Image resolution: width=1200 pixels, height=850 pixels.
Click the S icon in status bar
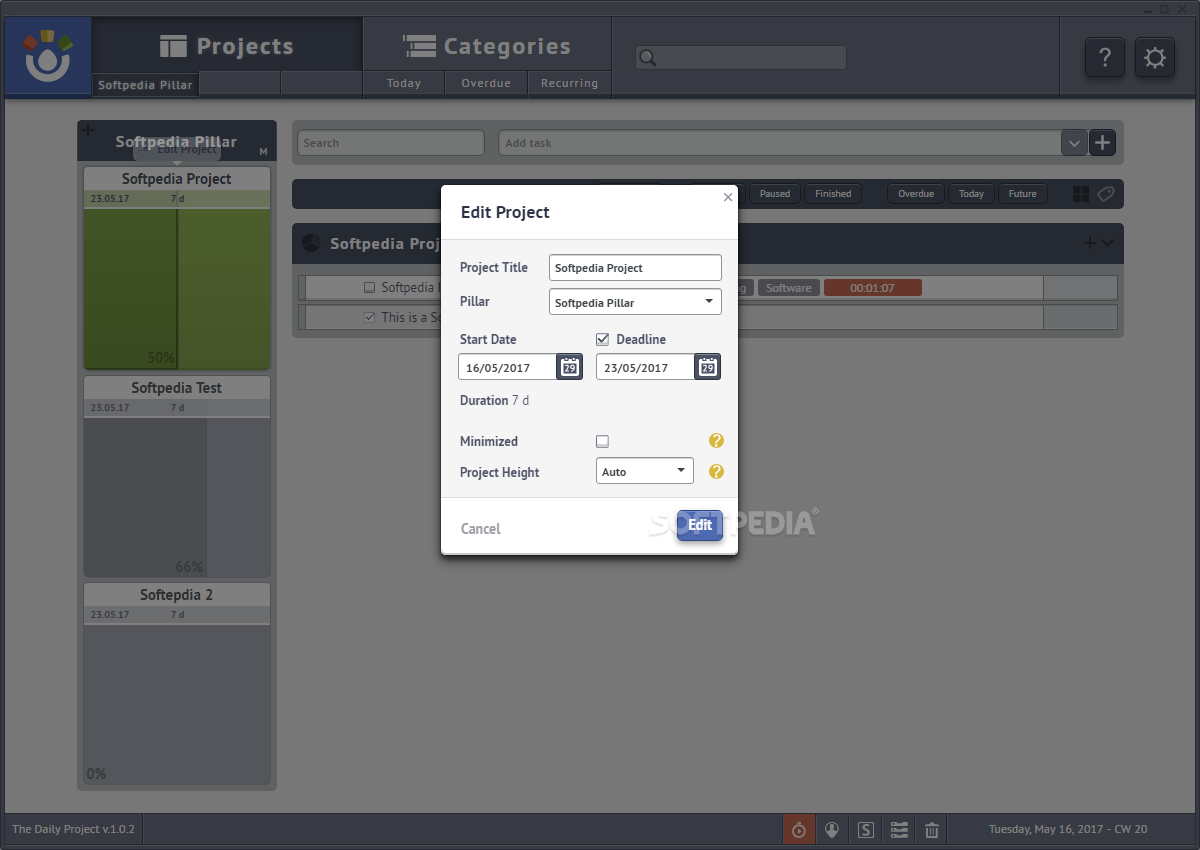pyautogui.click(x=866, y=829)
